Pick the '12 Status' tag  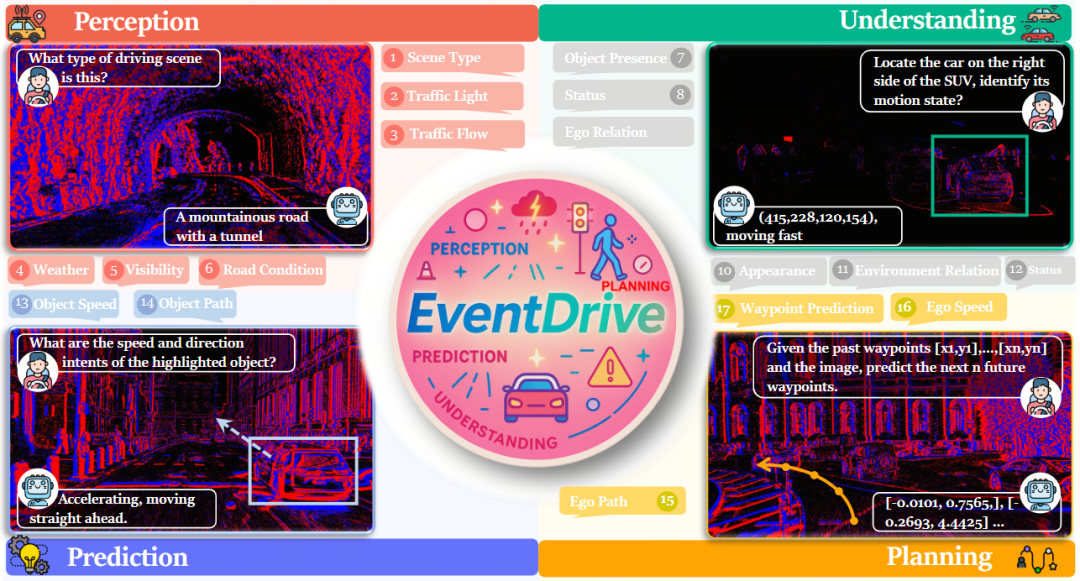(x=1038, y=270)
